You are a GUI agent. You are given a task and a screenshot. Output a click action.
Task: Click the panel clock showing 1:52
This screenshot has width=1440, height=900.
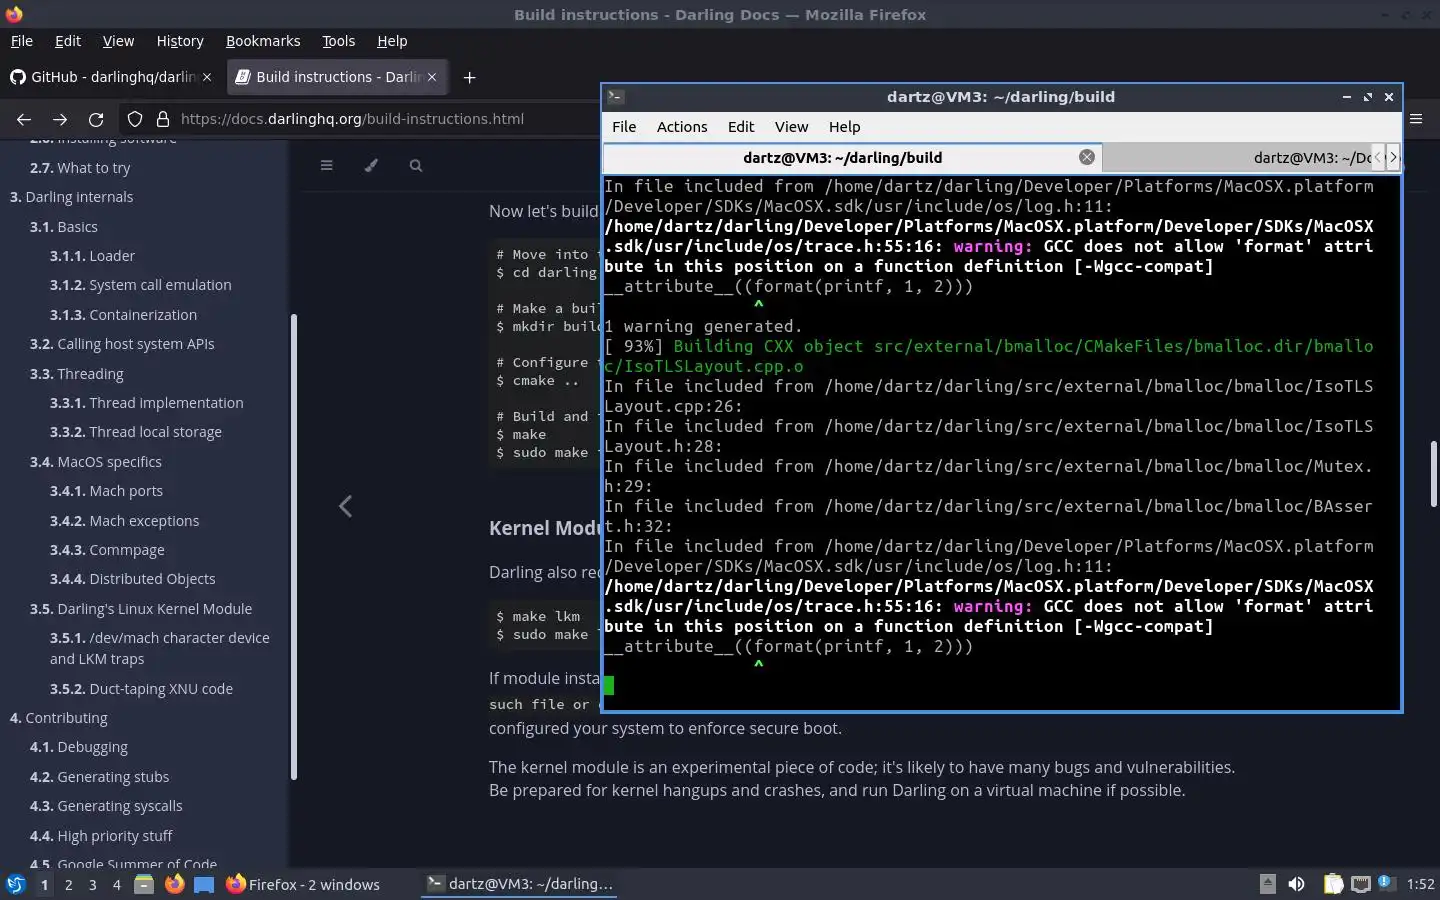point(1420,884)
